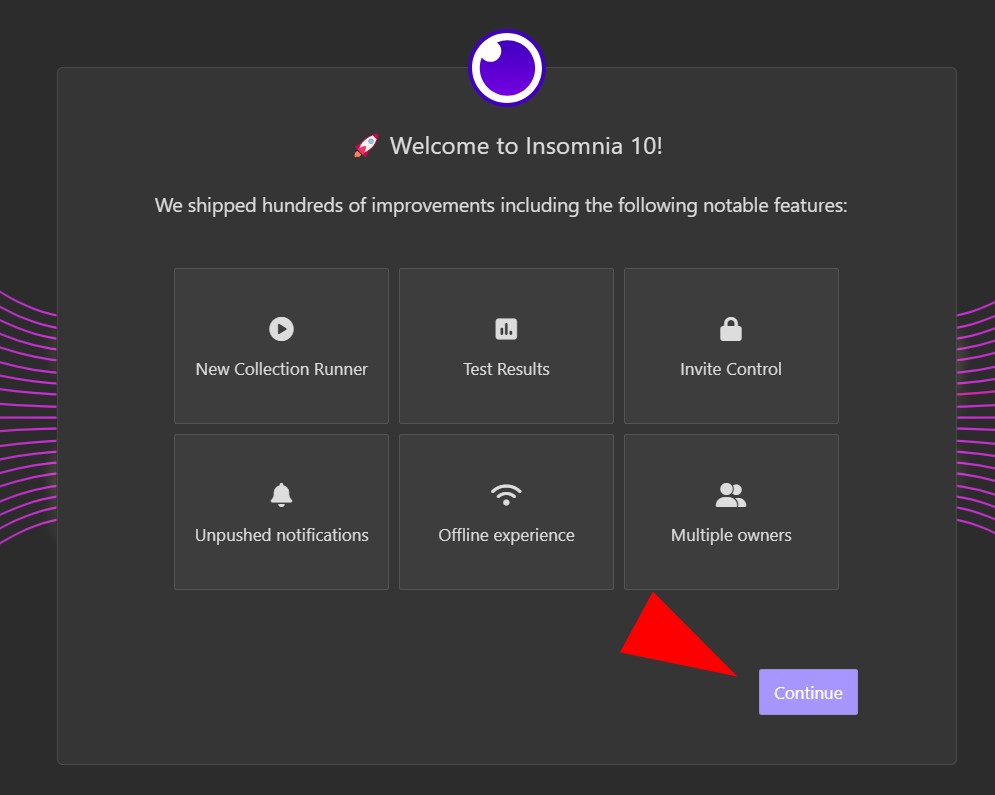Click the Welcome to Insomnia 10! heading
Image resolution: width=995 pixels, height=795 pixels.
click(x=526, y=146)
